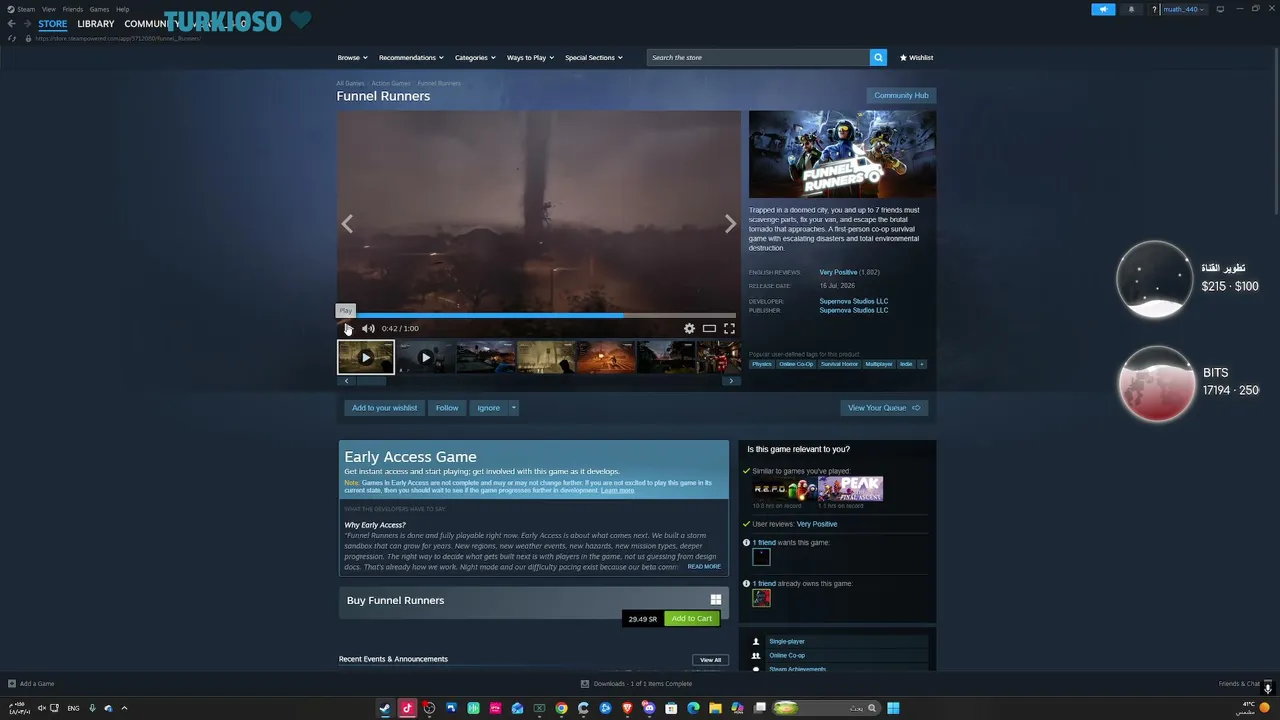
Task: Open the Early Access Learn more link
Action: [617, 491]
